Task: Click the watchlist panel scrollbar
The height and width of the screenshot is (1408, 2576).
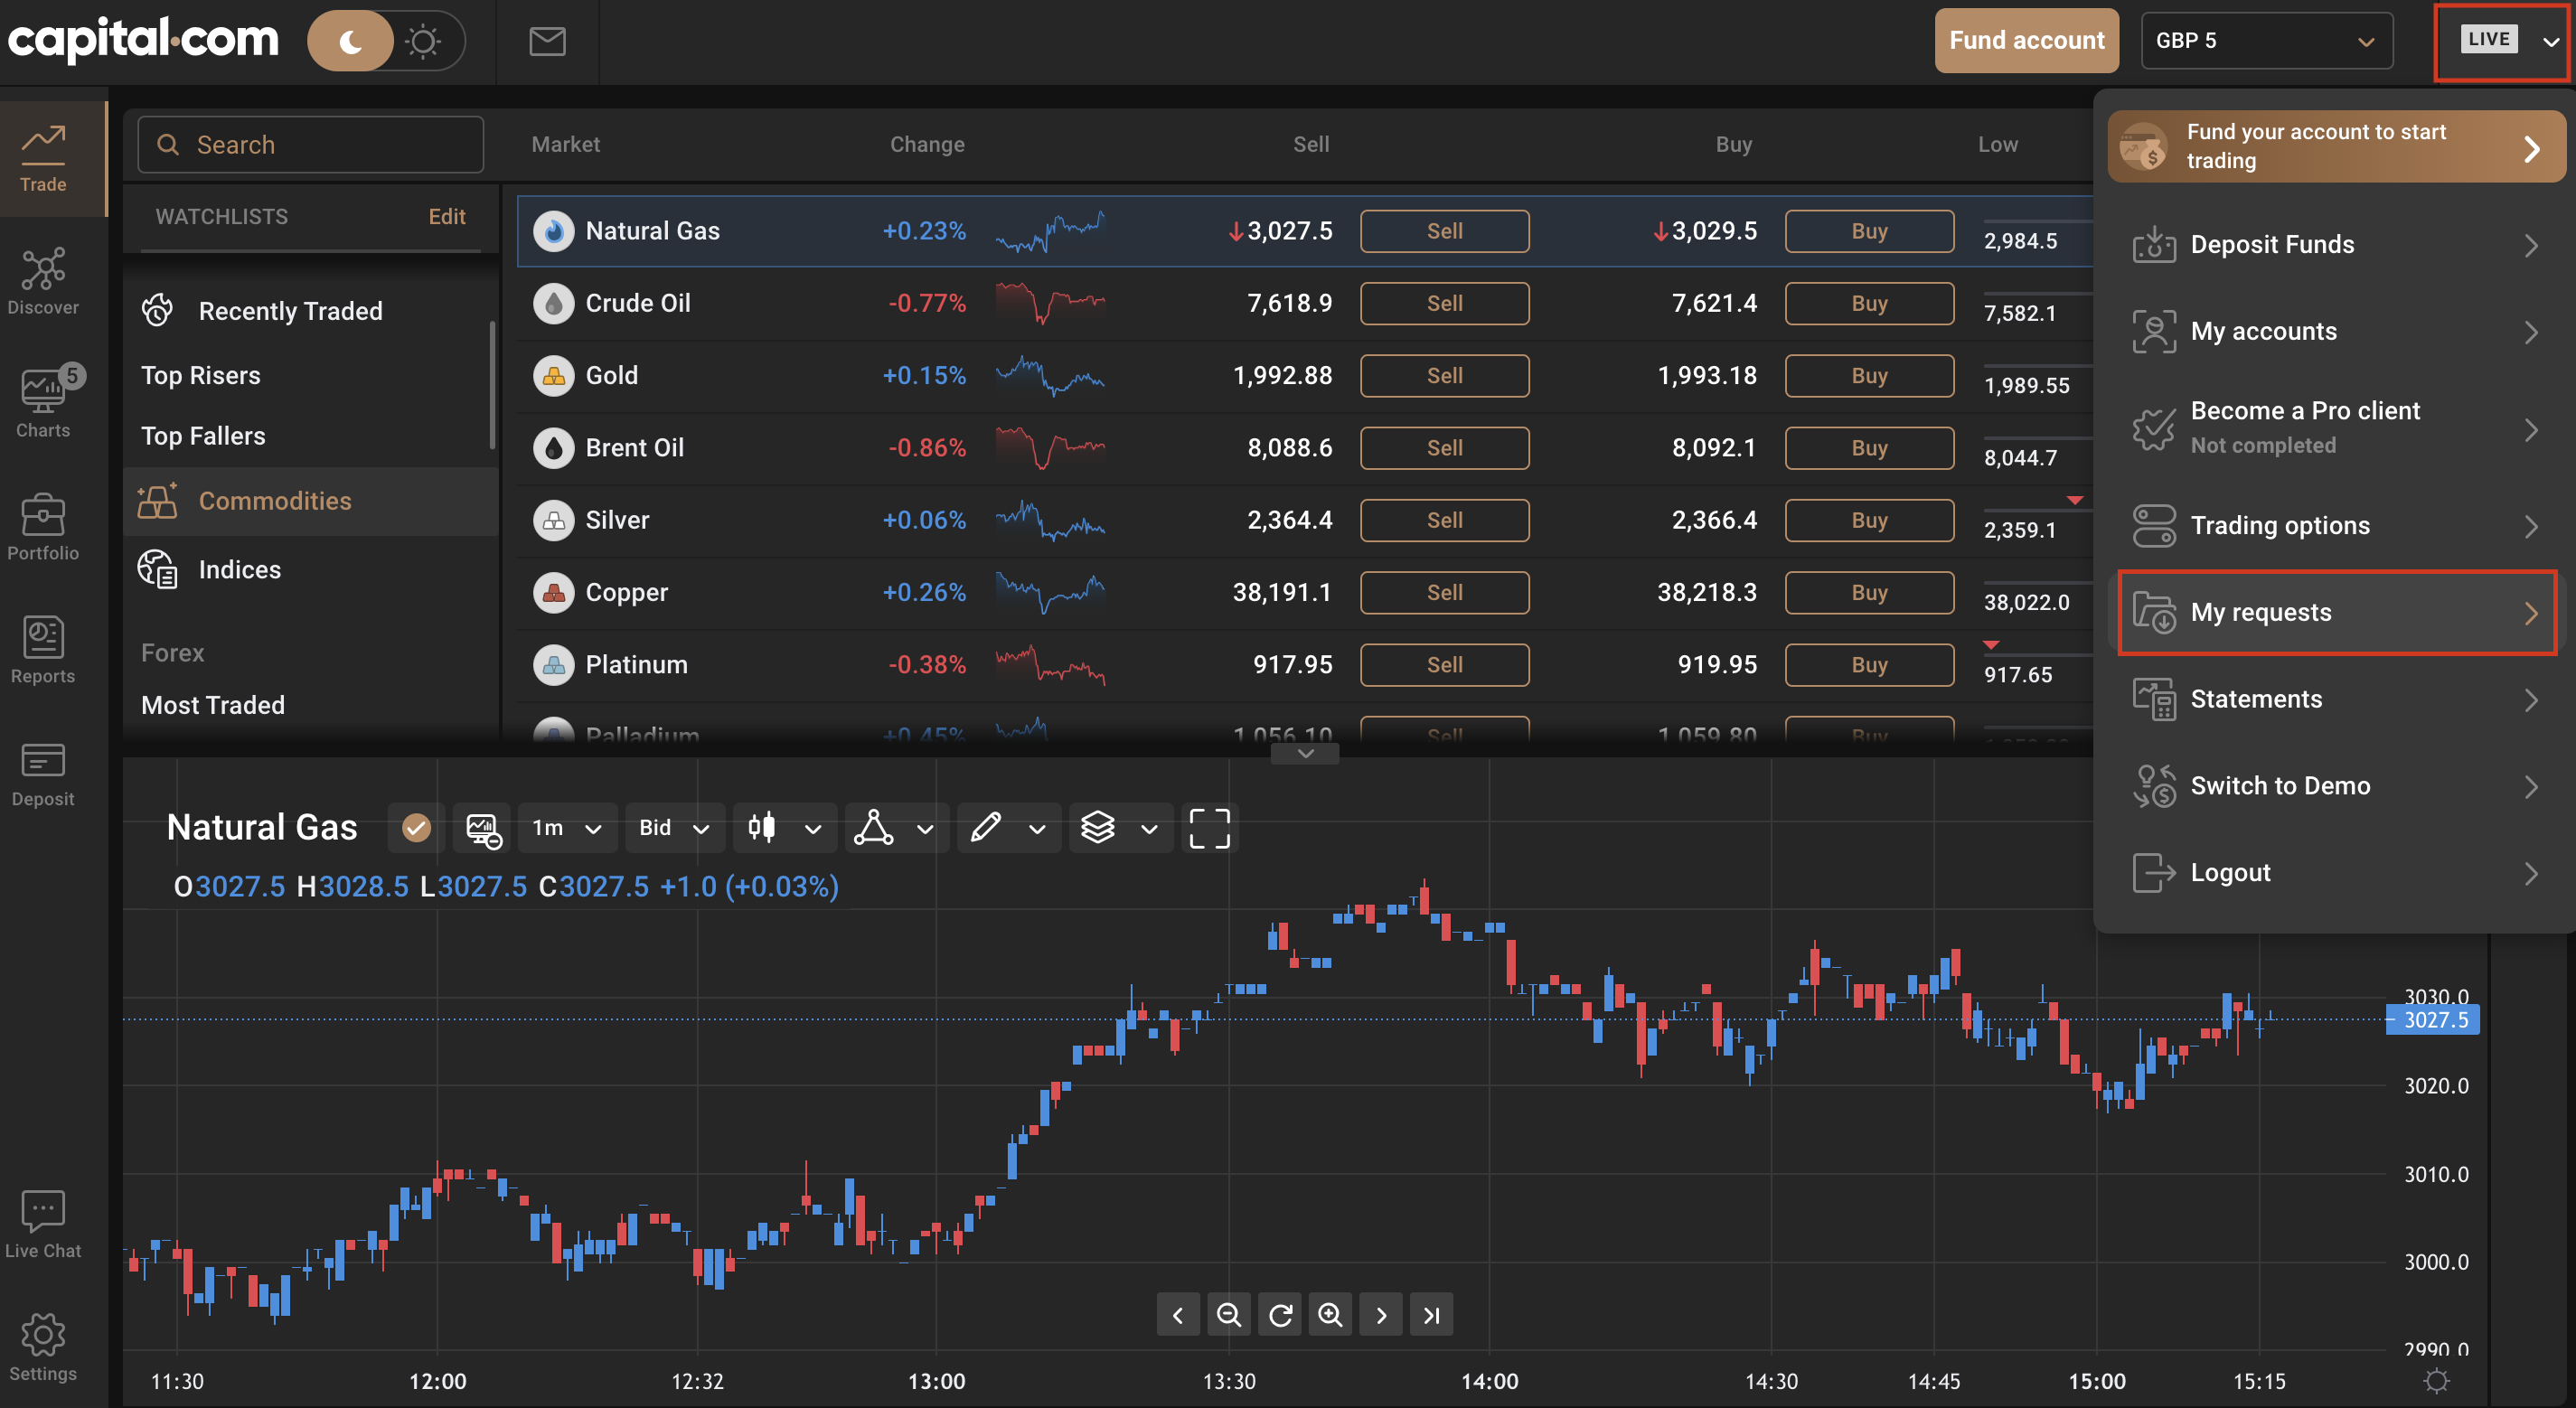Action: point(492,383)
